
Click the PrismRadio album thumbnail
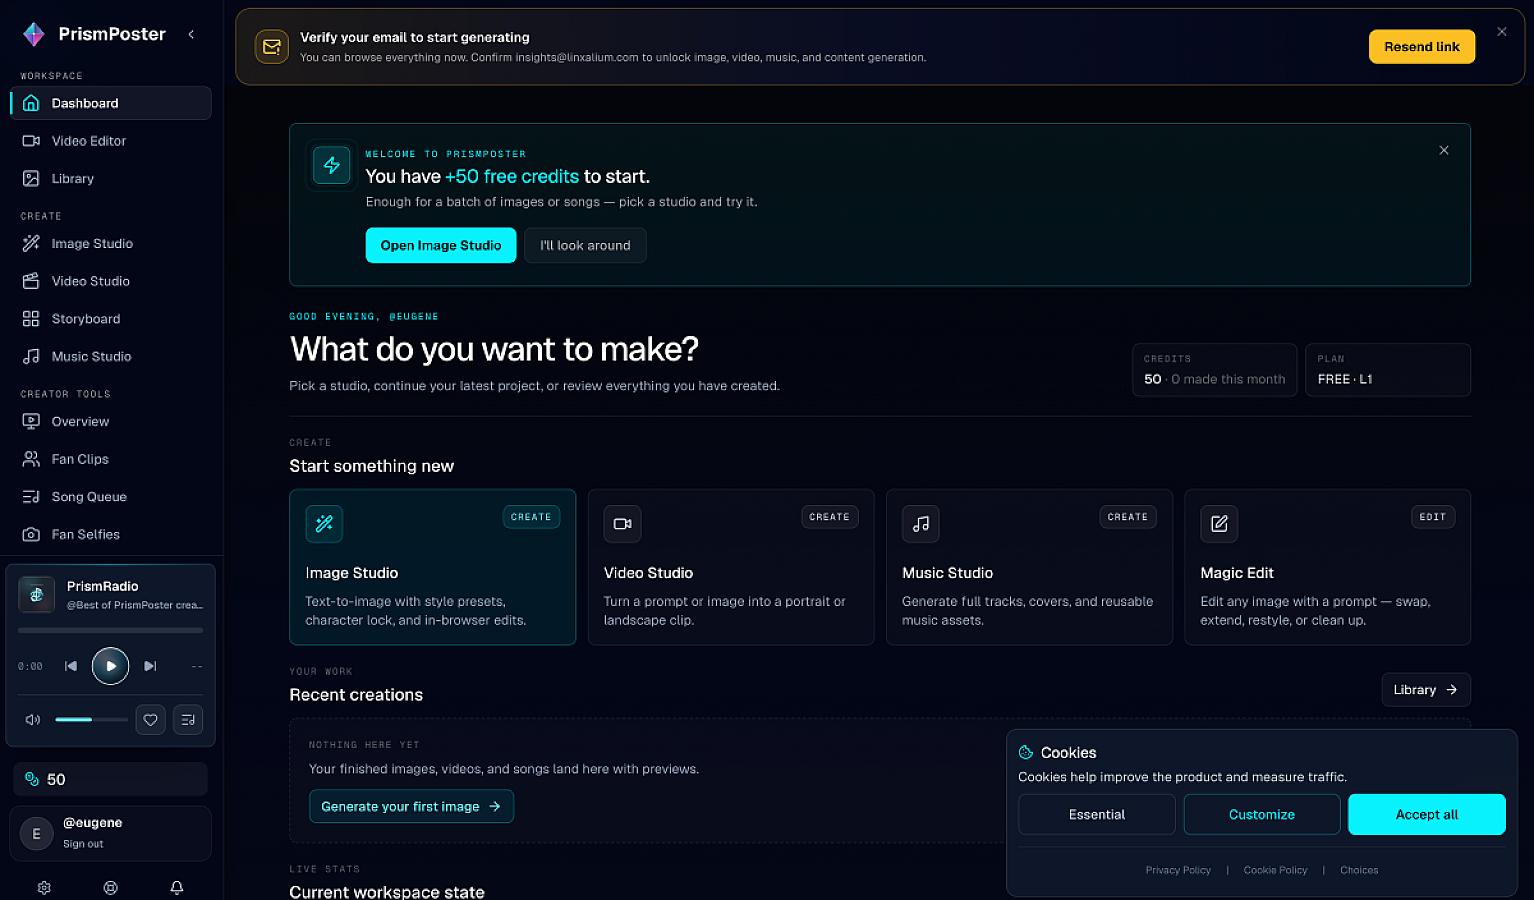pyautogui.click(x=37, y=595)
